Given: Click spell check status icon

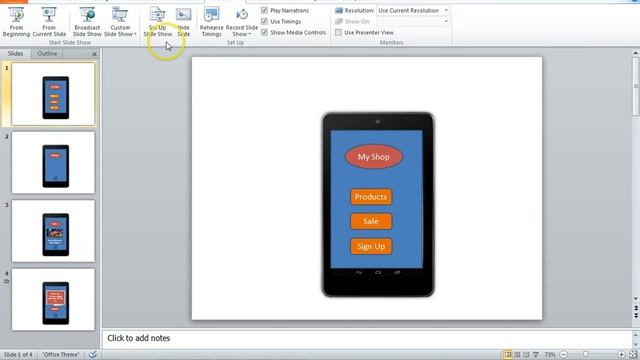Looking at the screenshot, I should coord(93,355).
